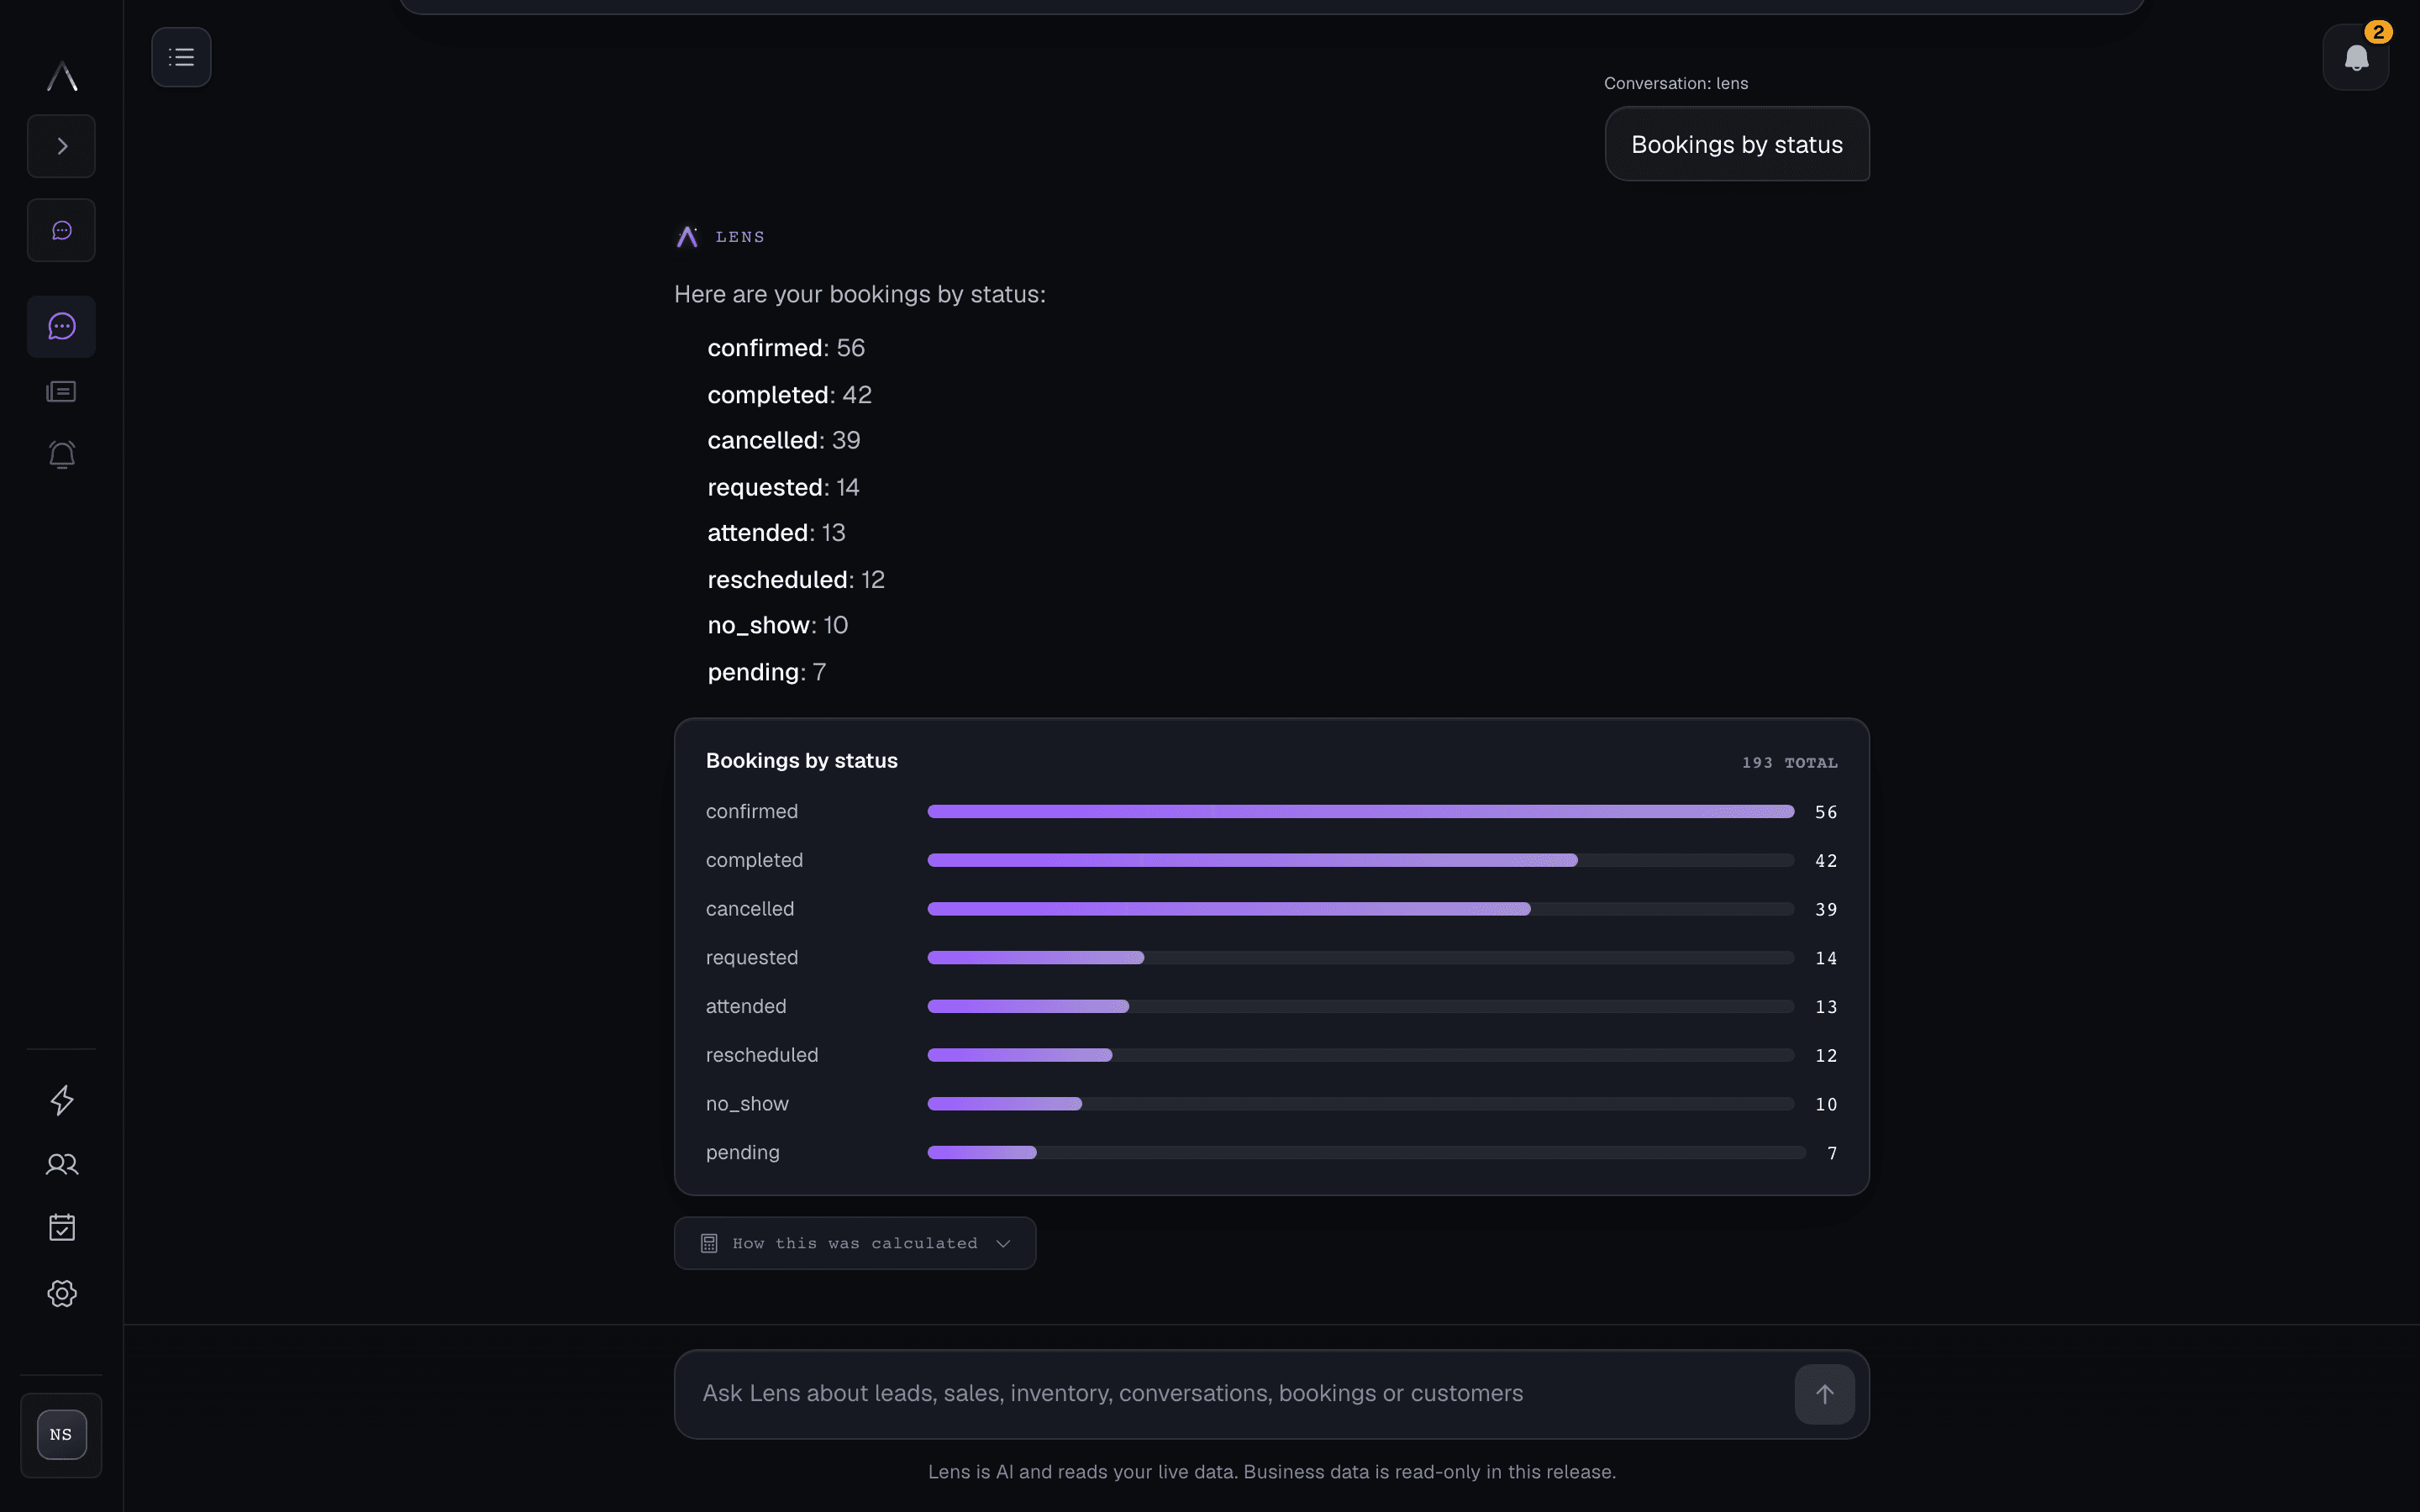
Task: Open the alerts bell in sidebar
Action: [x=61, y=455]
